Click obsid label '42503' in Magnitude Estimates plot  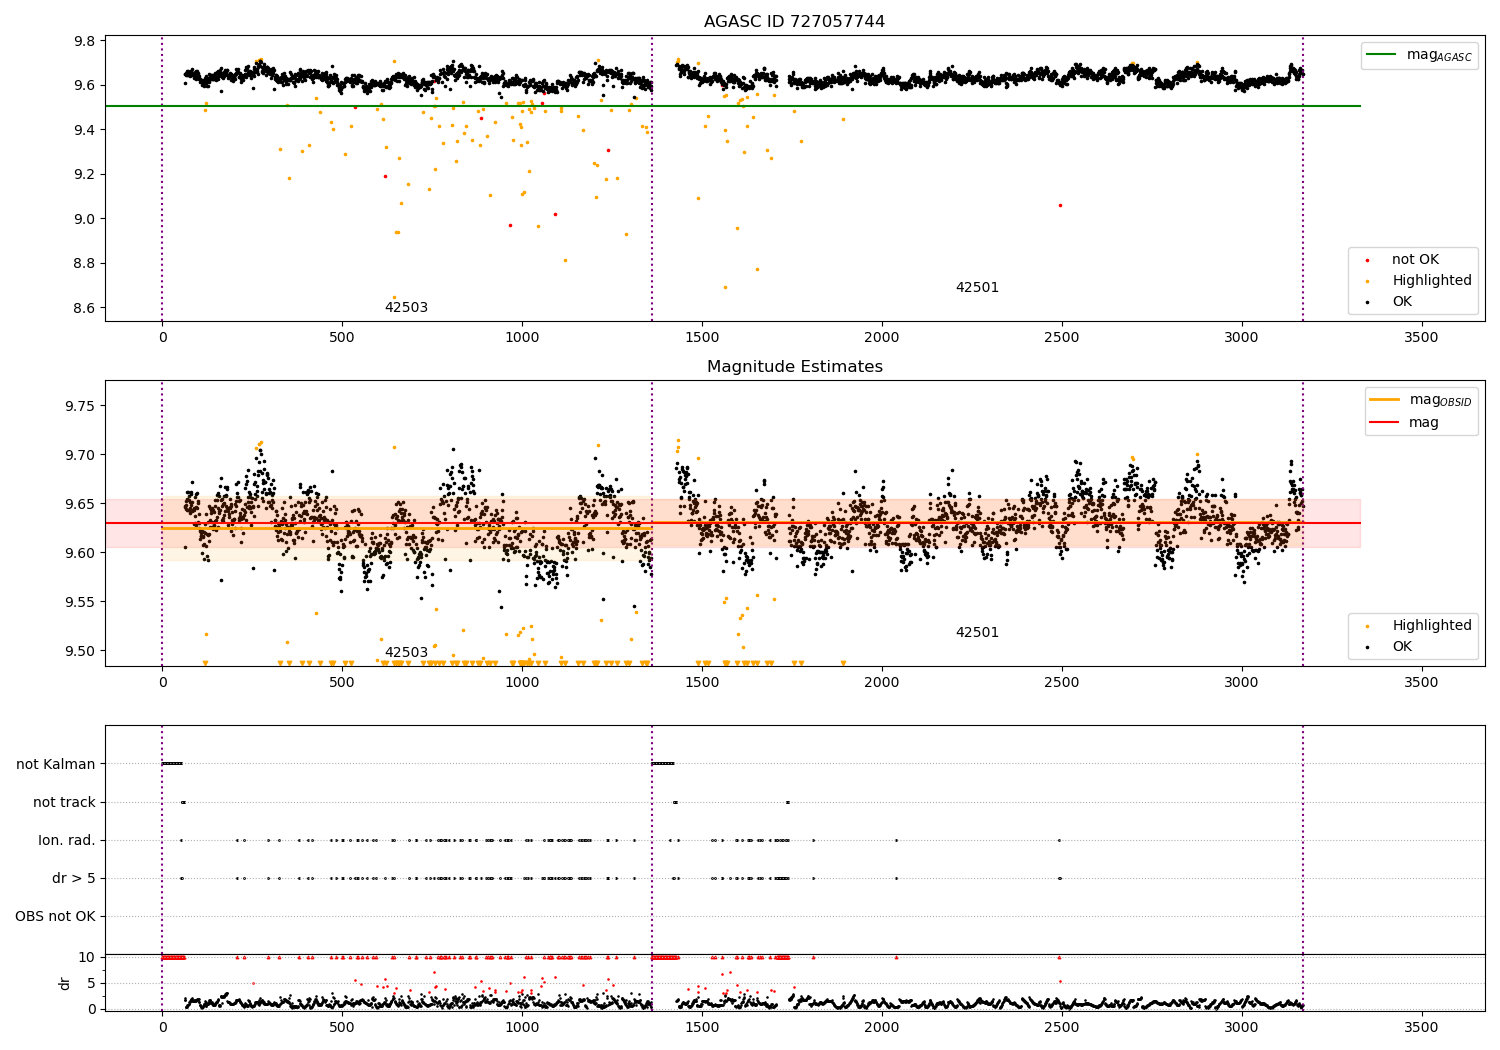[x=406, y=653]
